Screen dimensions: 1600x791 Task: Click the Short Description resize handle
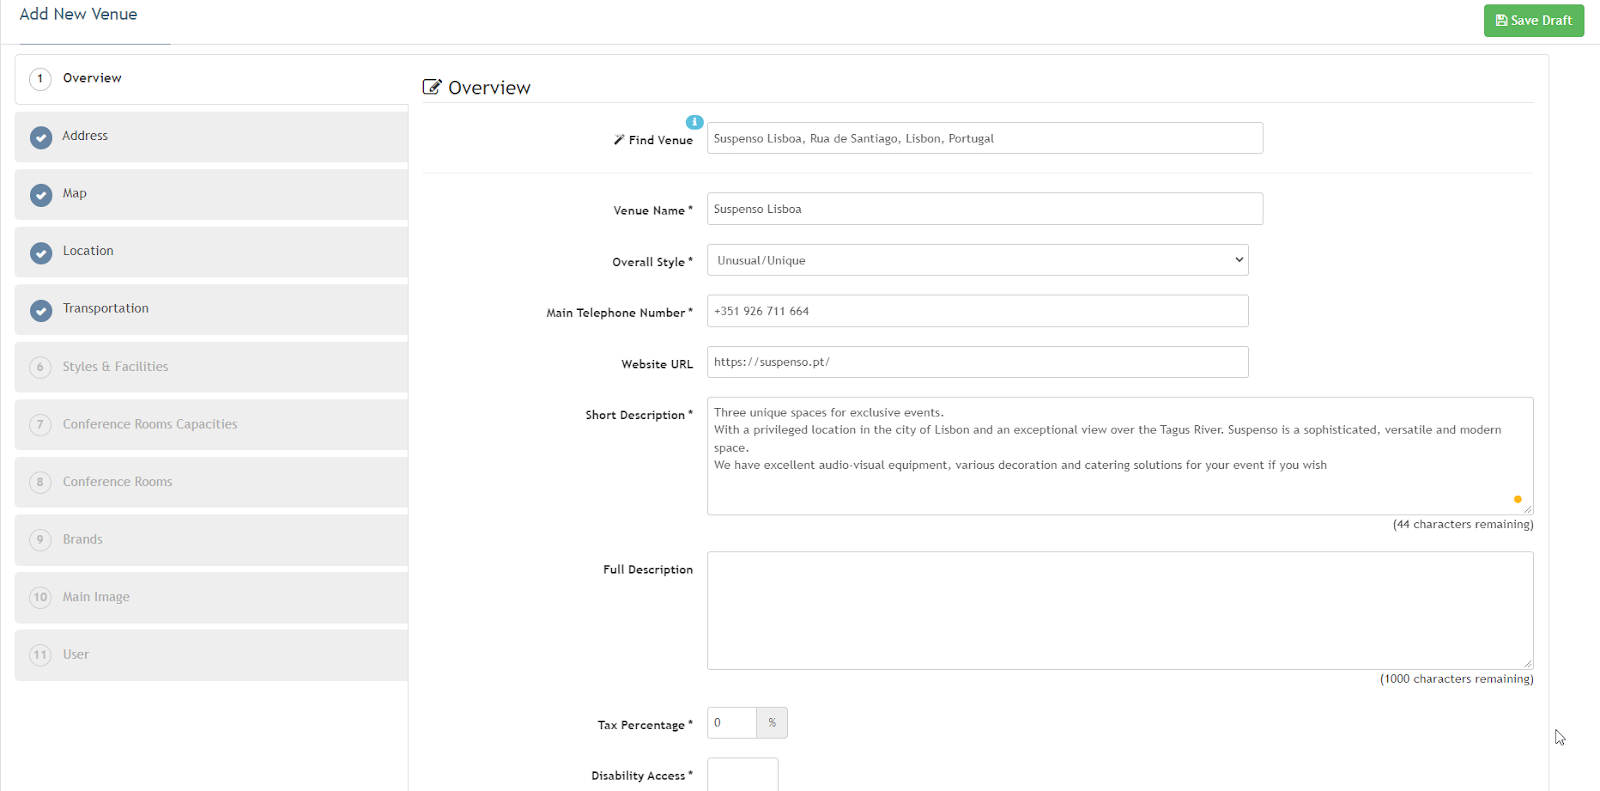(1527, 508)
